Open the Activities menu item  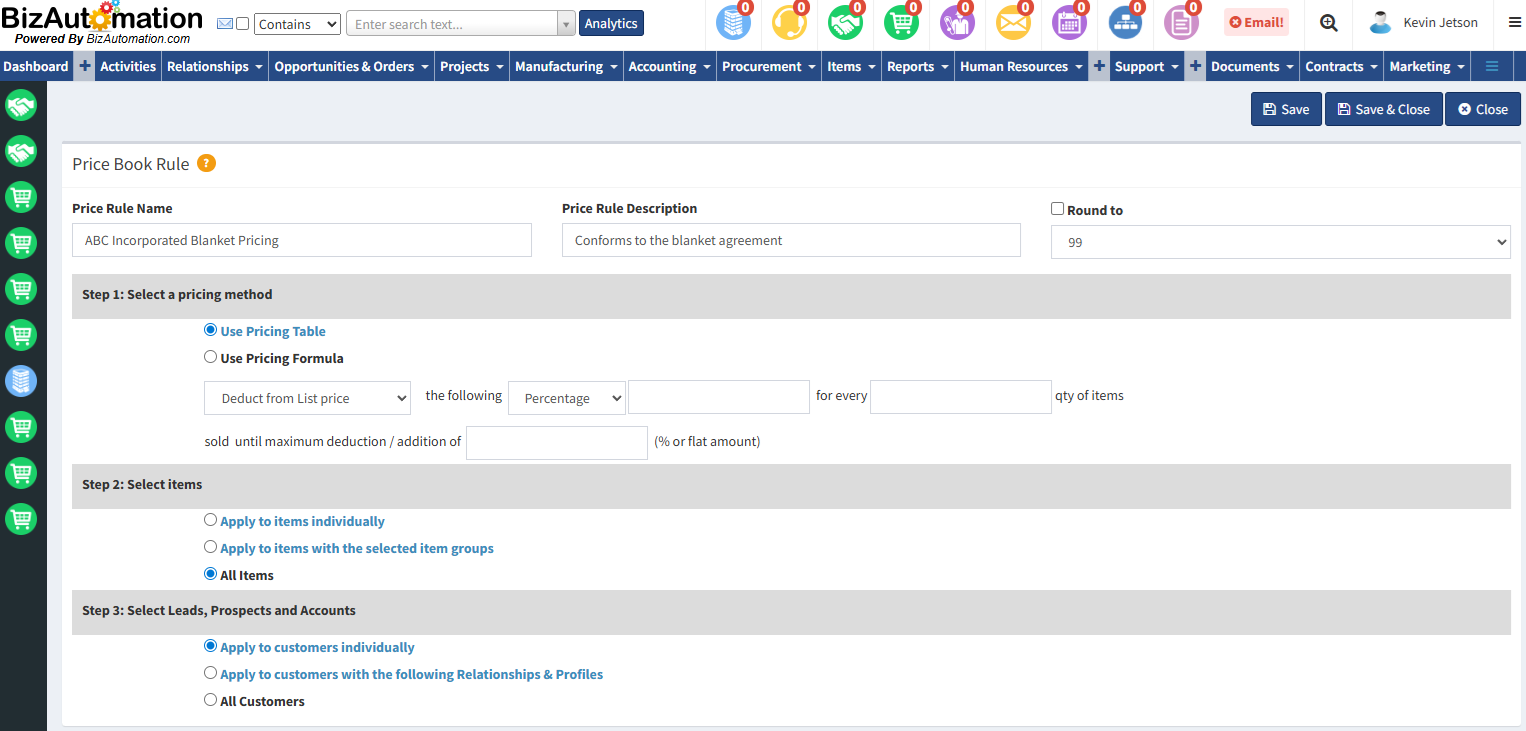pyautogui.click(x=128, y=66)
